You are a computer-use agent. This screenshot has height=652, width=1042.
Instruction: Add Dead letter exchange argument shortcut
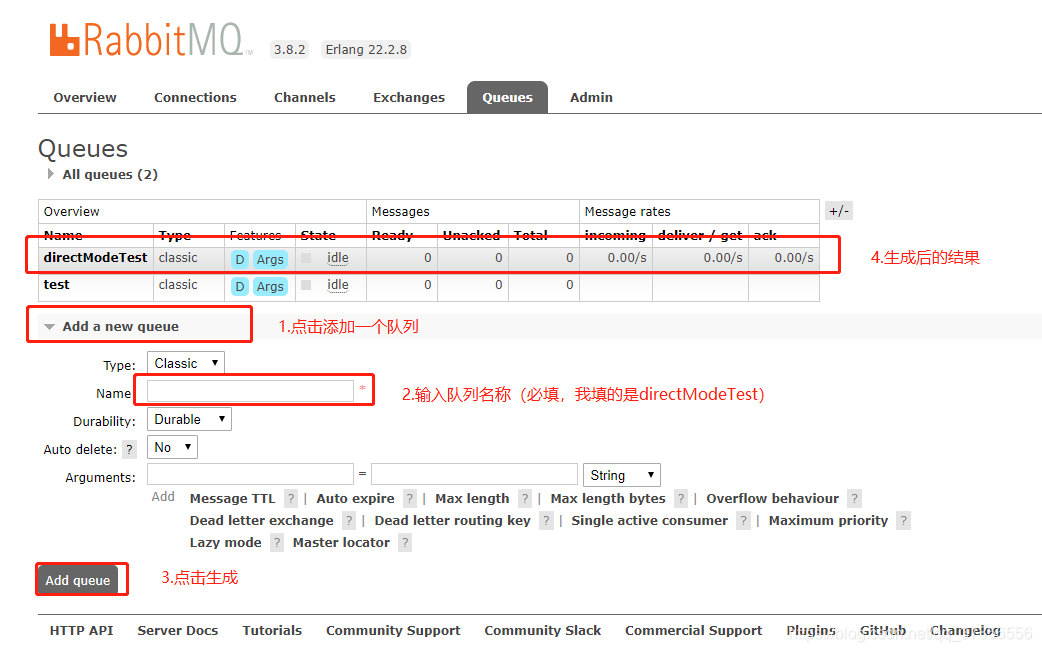262,520
